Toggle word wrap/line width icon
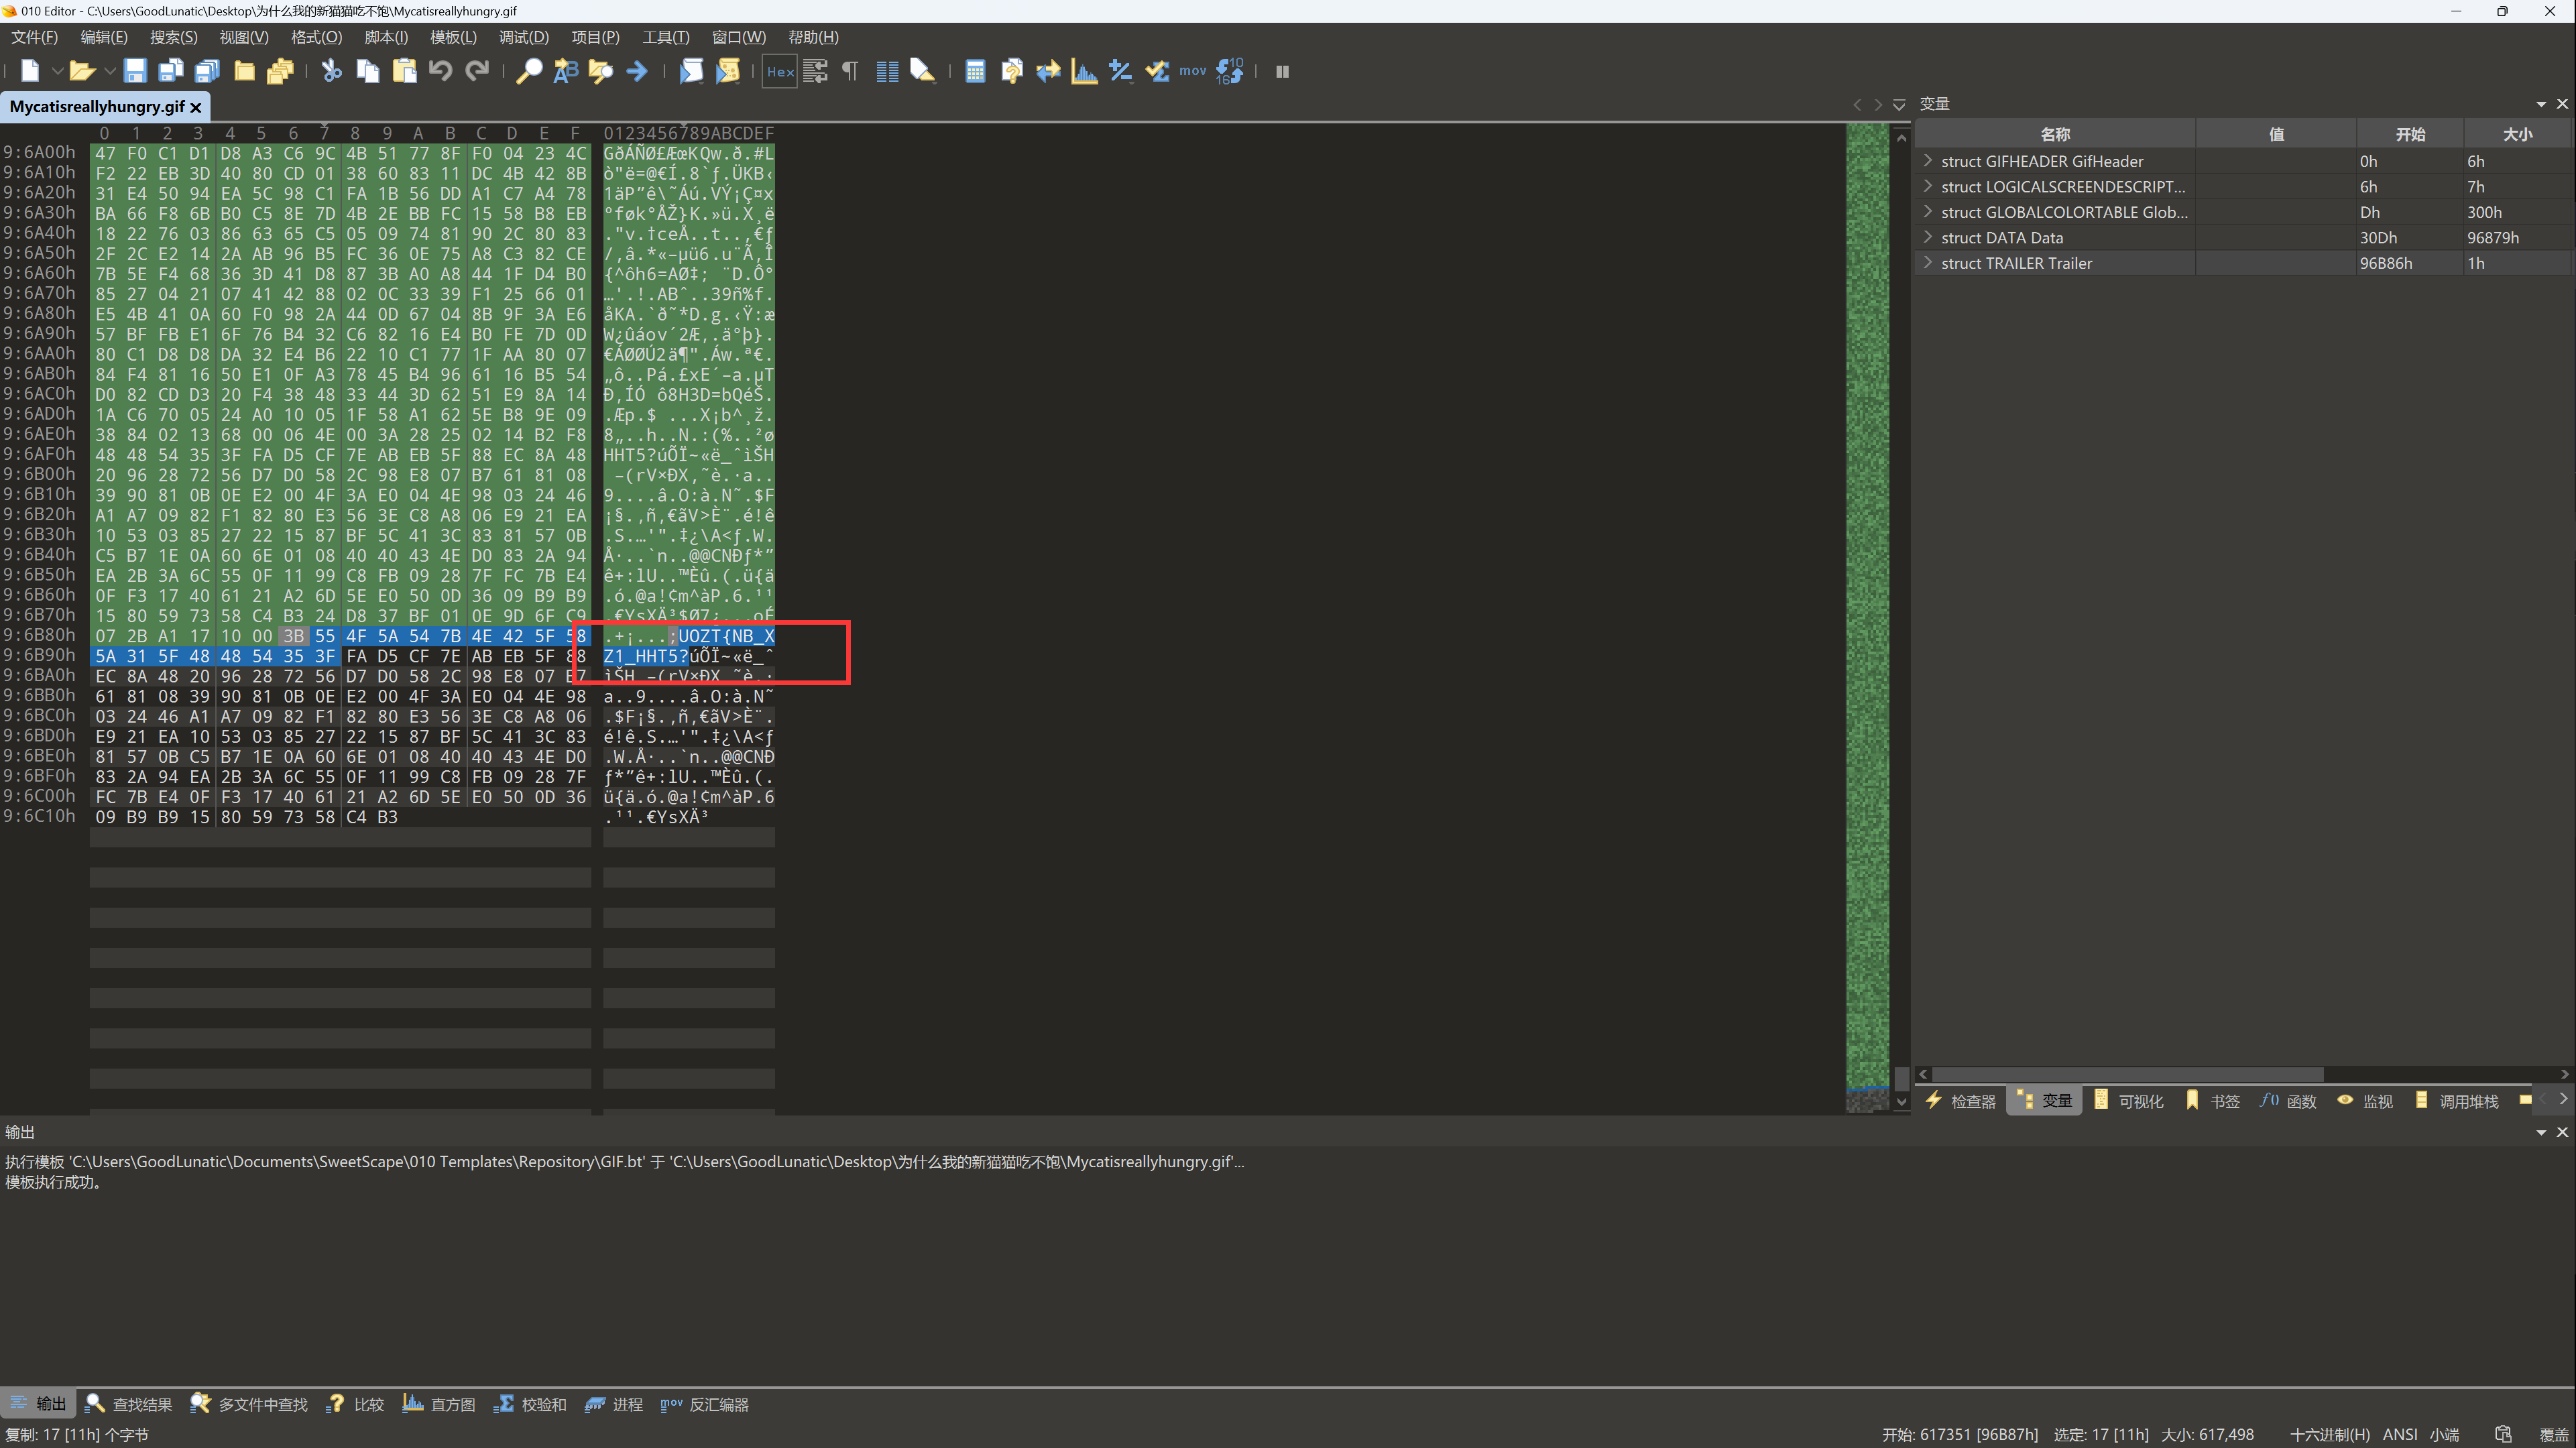 click(815, 71)
